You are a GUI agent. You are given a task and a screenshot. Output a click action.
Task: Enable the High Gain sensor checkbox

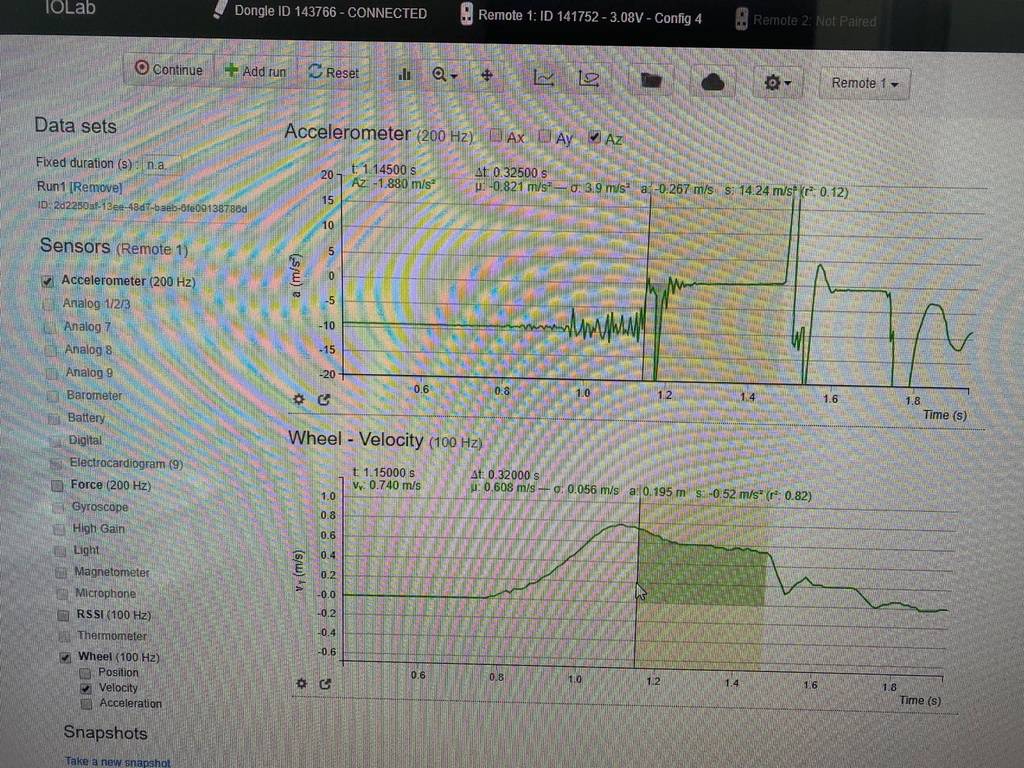(59, 529)
